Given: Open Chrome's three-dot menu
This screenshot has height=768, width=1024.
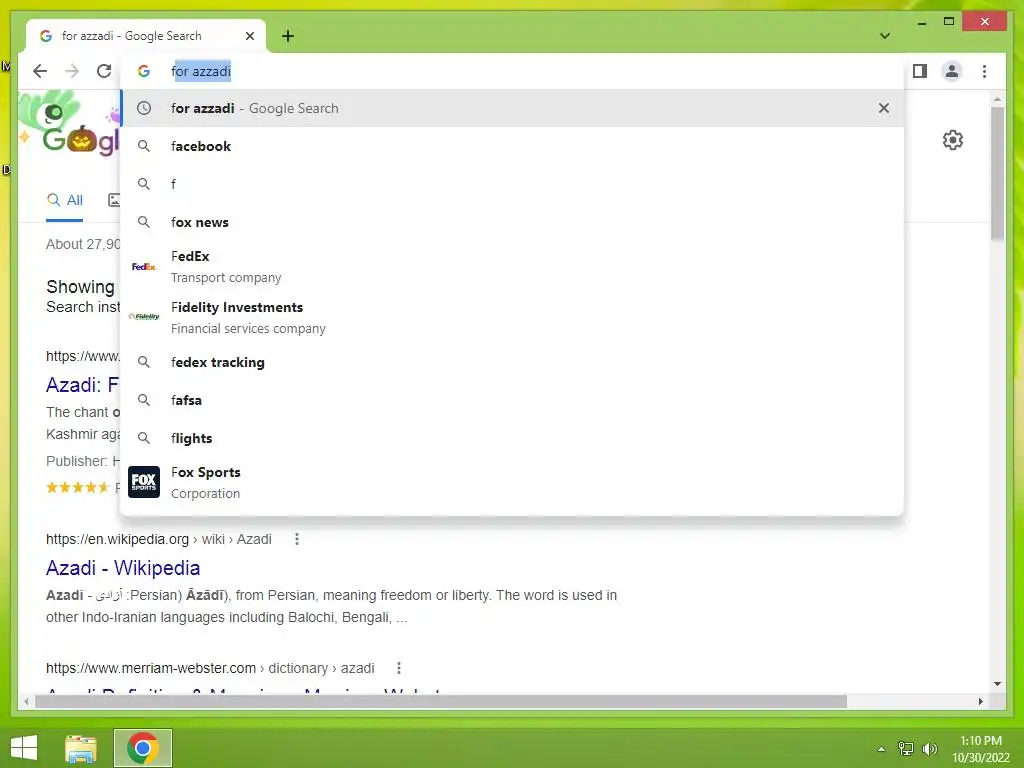Looking at the screenshot, I should pos(984,71).
